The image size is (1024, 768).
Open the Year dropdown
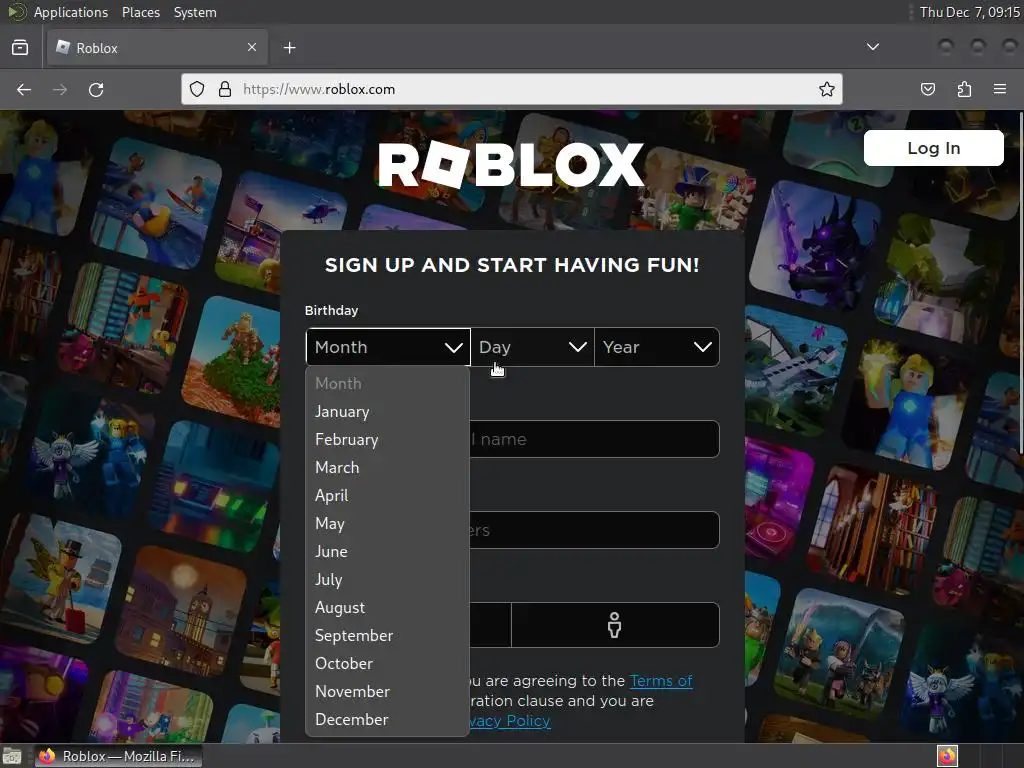pos(657,347)
